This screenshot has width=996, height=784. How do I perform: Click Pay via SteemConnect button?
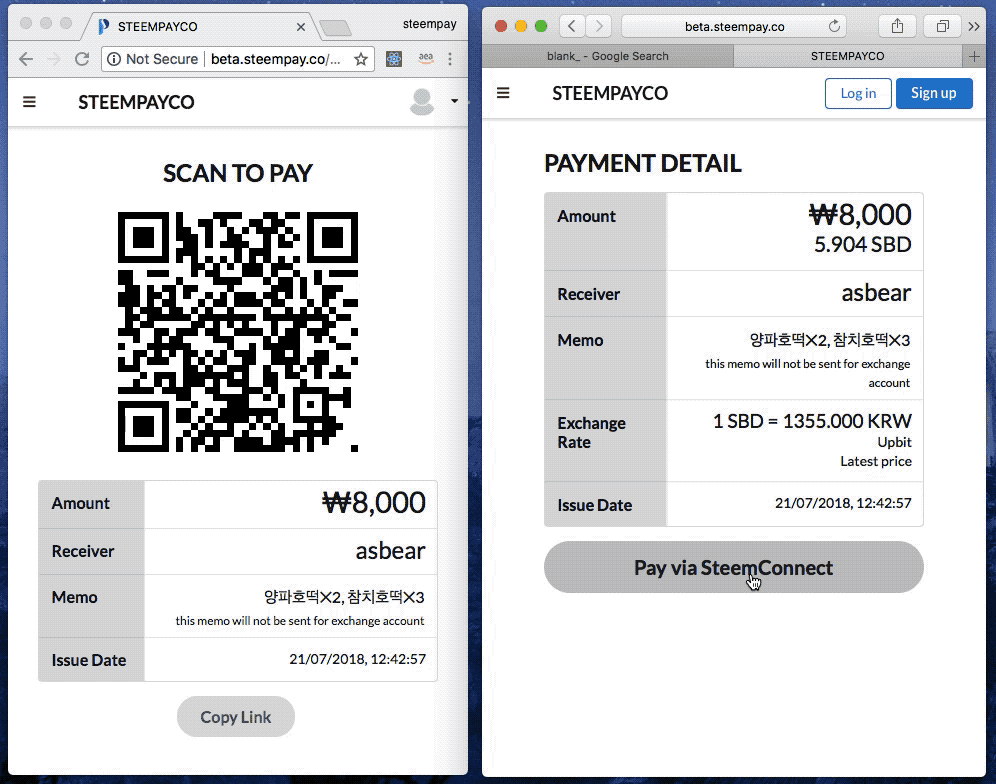[734, 567]
